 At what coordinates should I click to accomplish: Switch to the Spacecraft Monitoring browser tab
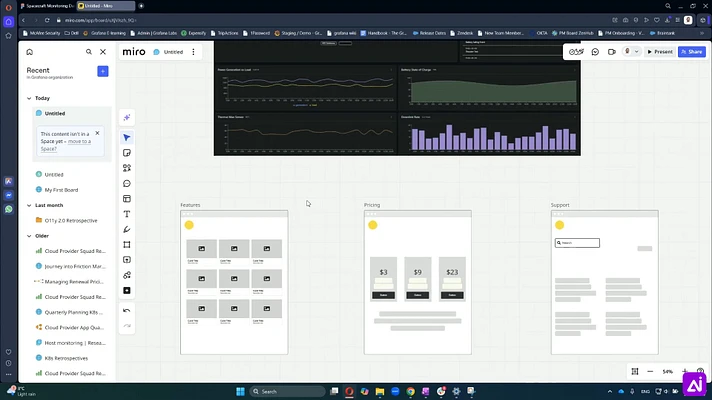[47, 6]
